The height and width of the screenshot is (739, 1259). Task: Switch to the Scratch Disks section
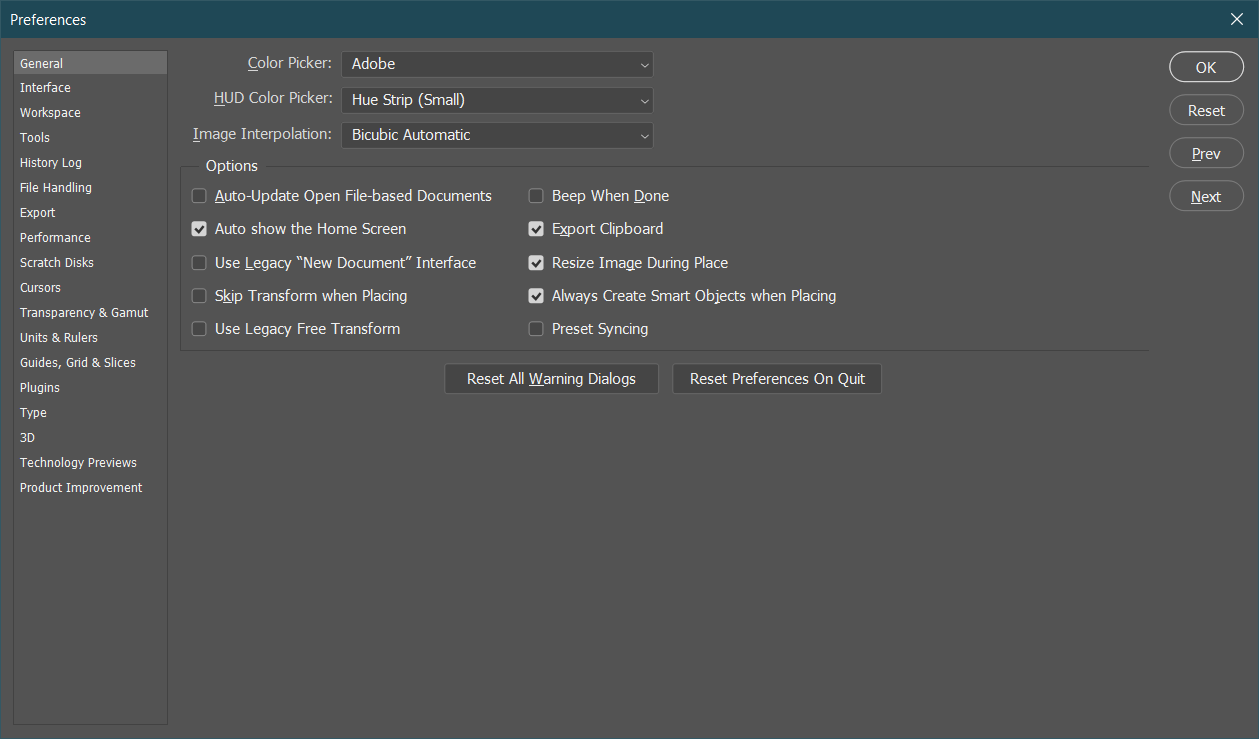[56, 262]
